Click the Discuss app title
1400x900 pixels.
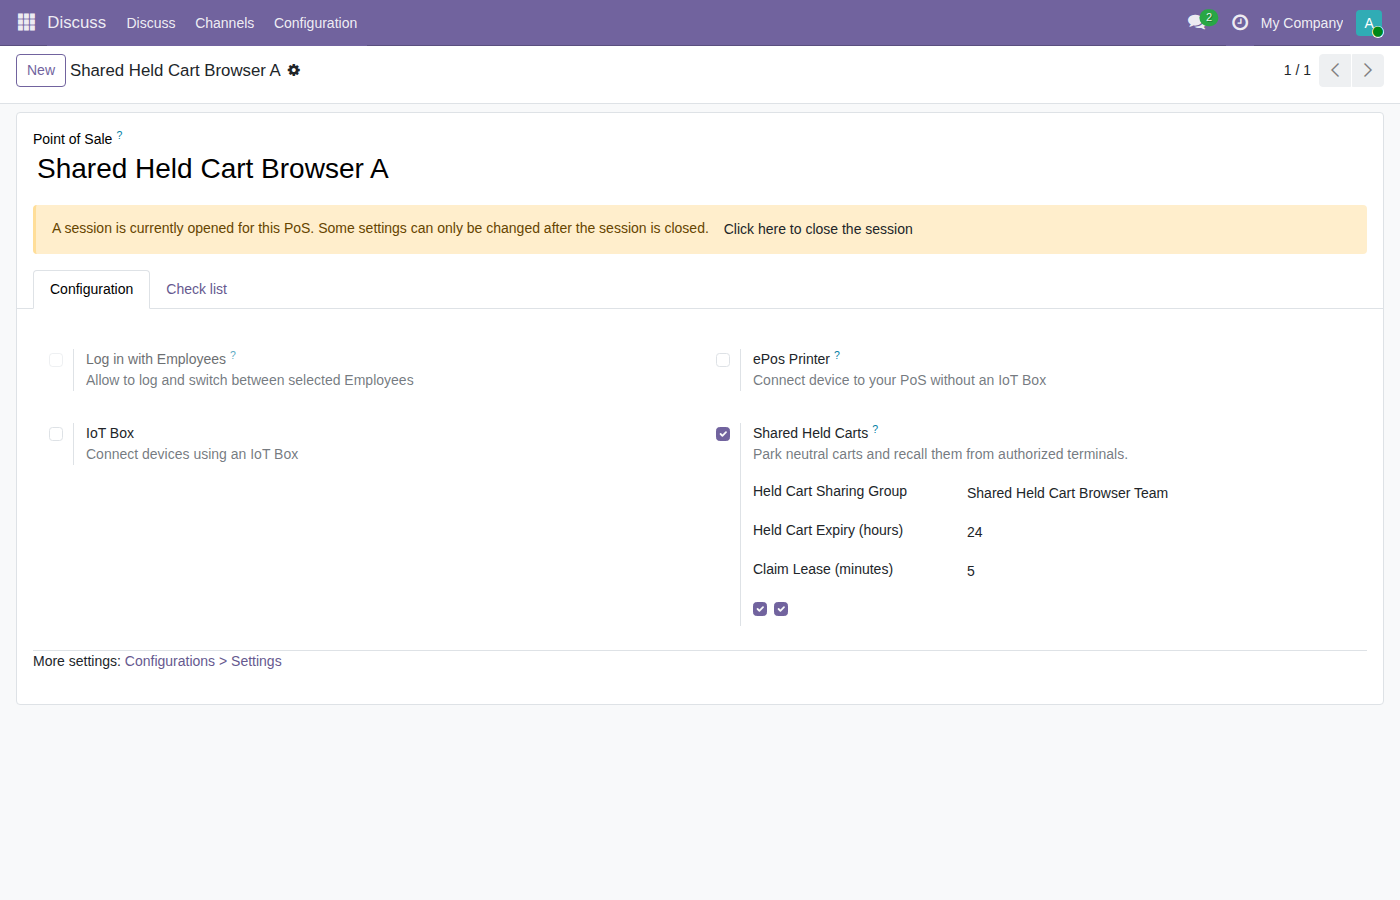click(76, 22)
